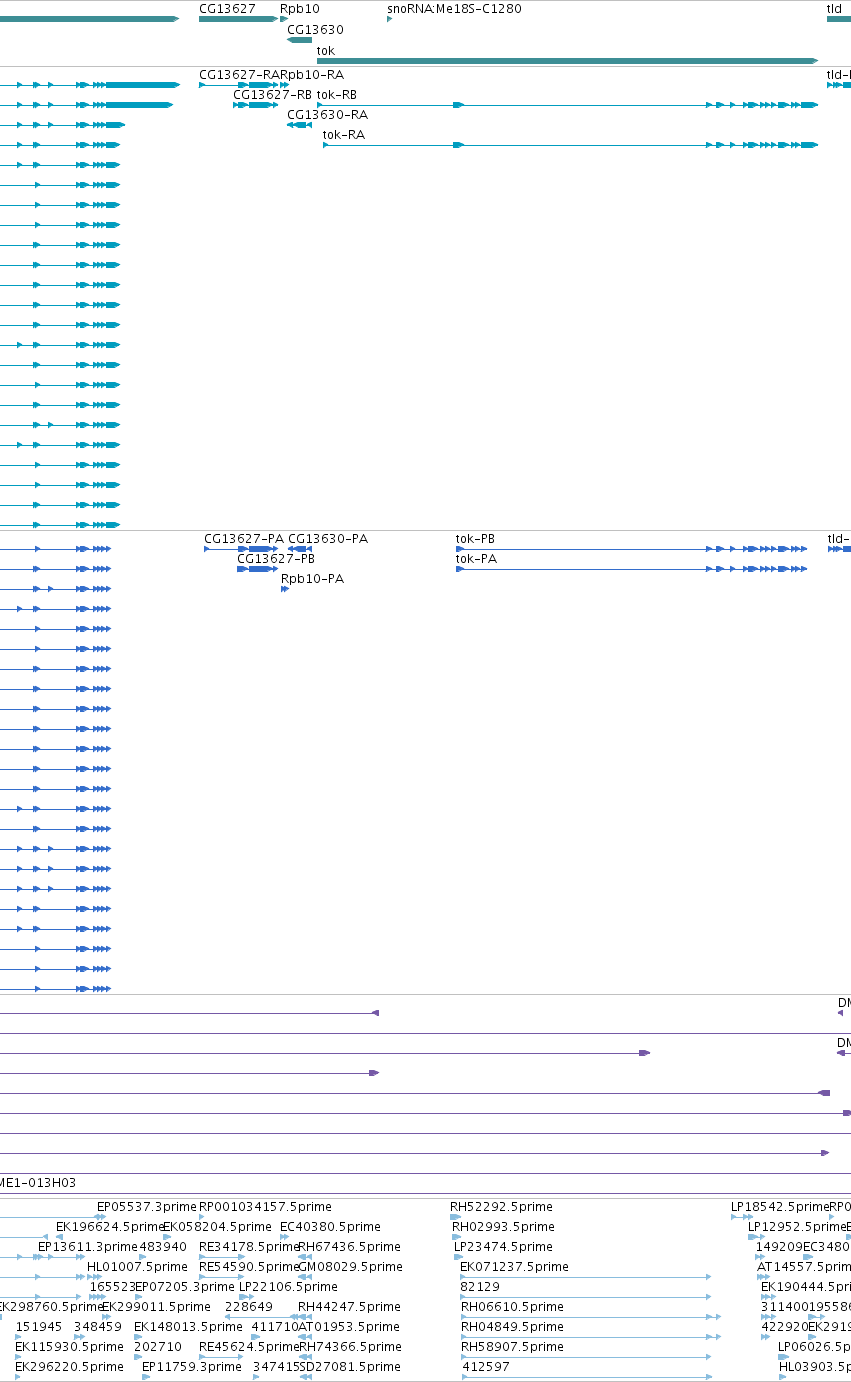
Task: Click EST RH04849.5prime
Action: click(512, 1327)
